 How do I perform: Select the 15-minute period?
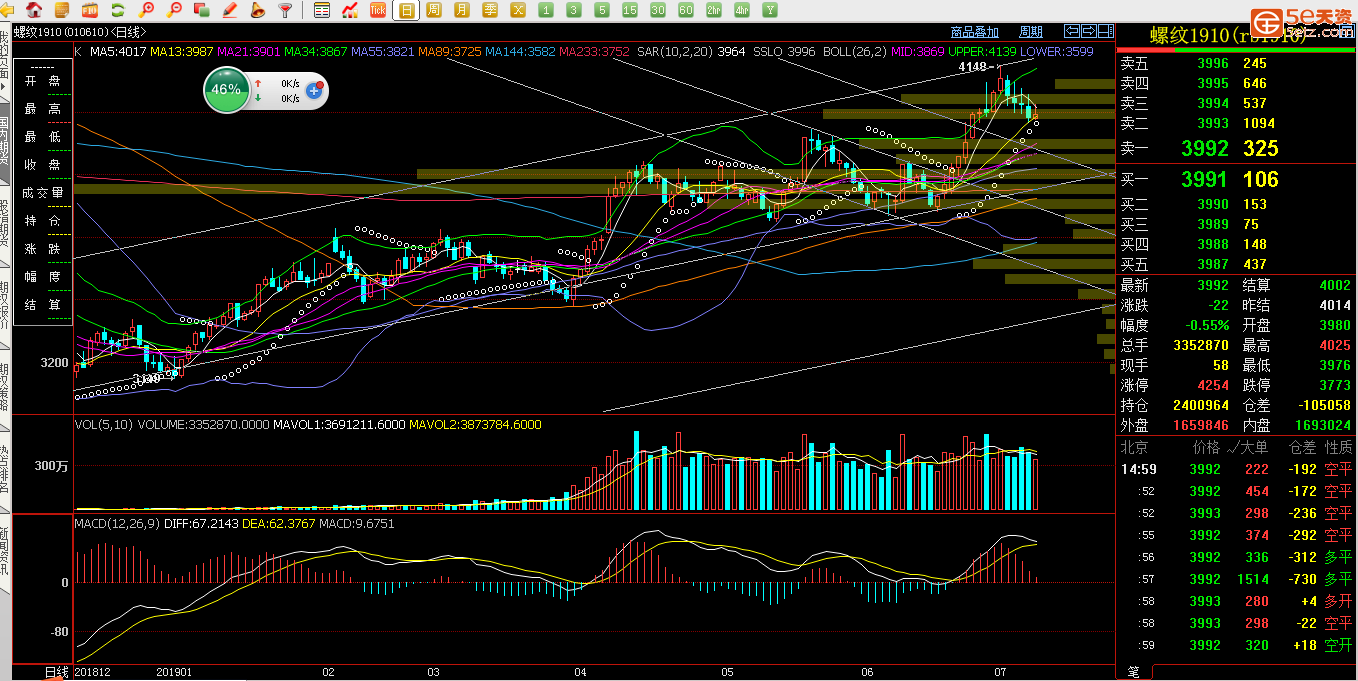630,10
